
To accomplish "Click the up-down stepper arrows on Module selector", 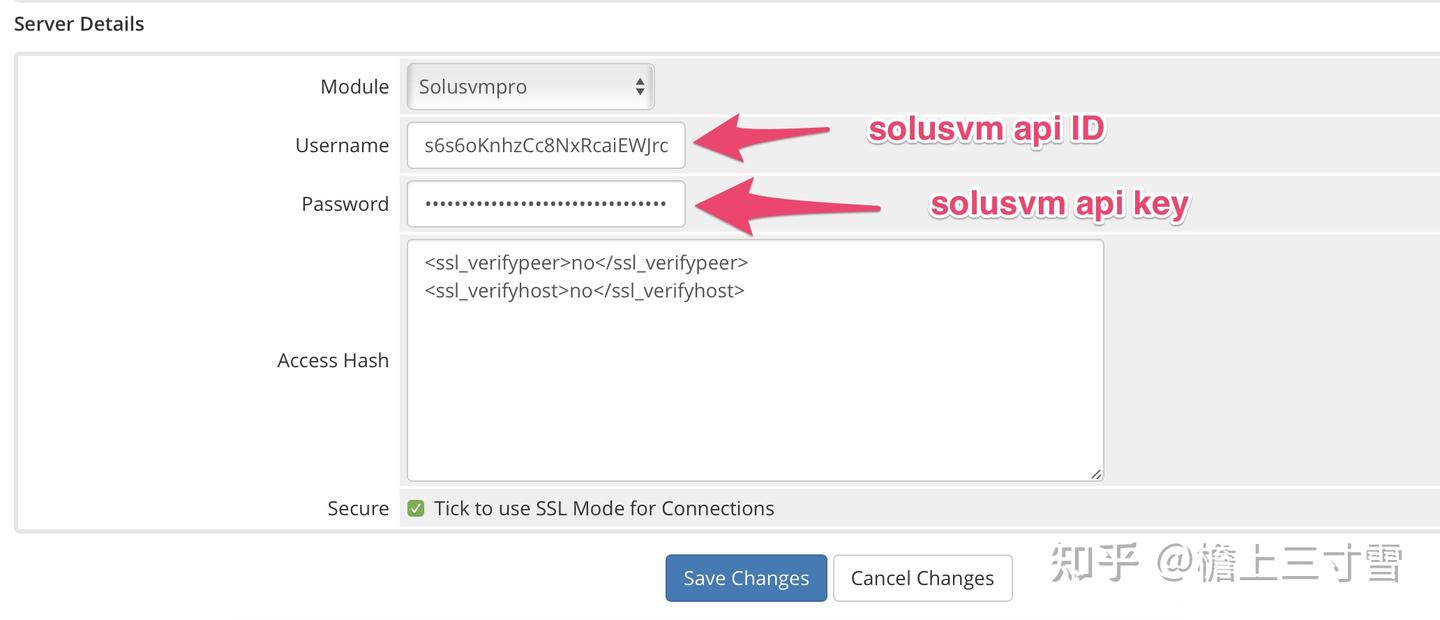I will point(640,86).
